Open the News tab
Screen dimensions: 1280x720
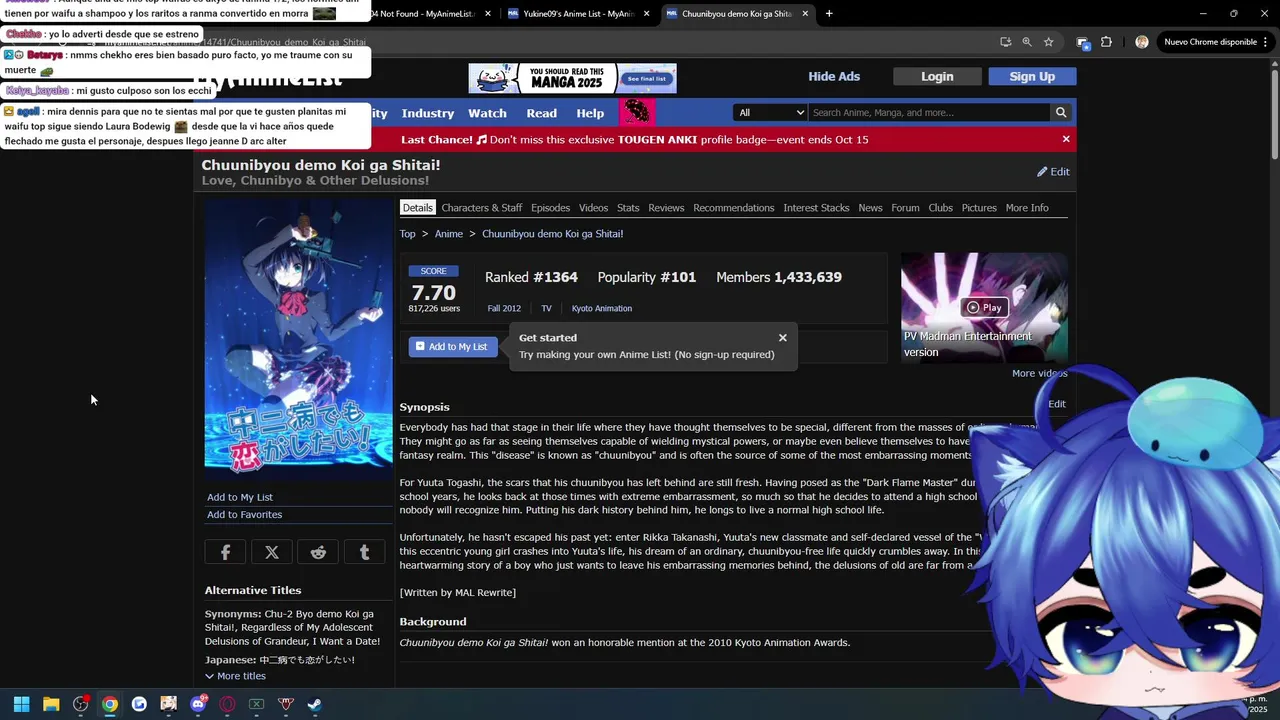point(870,208)
